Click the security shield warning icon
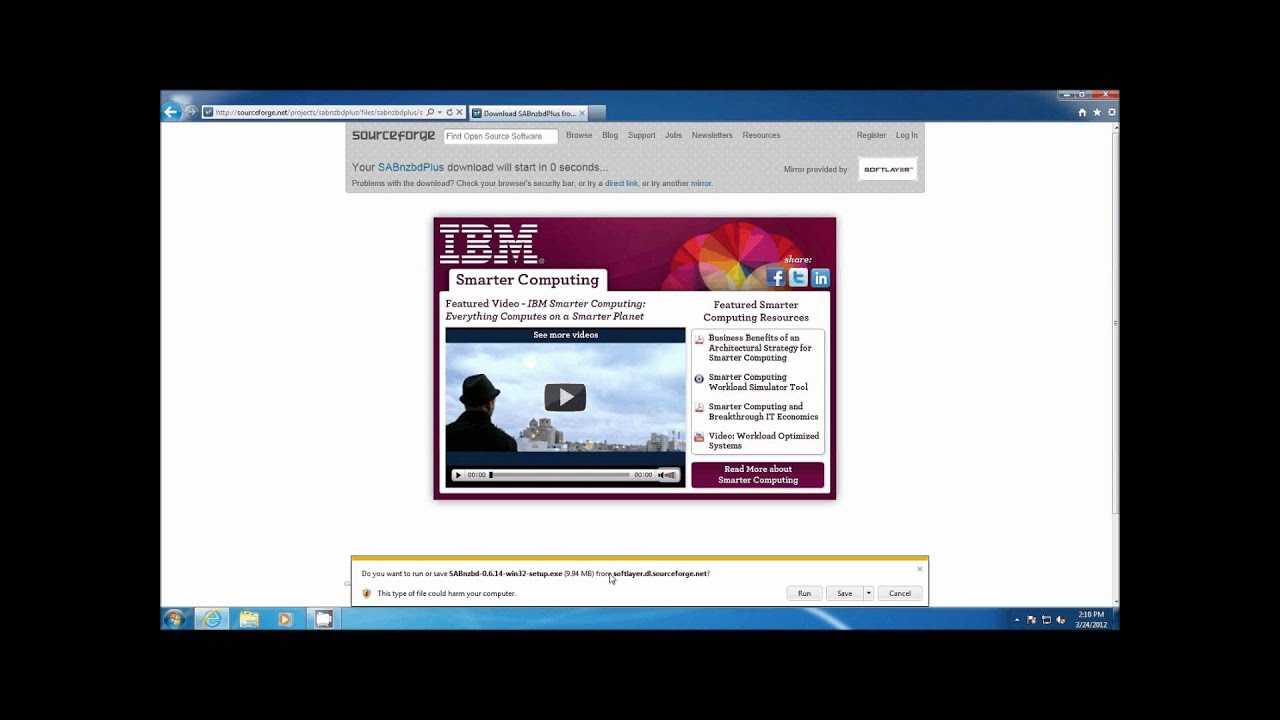 coord(367,593)
